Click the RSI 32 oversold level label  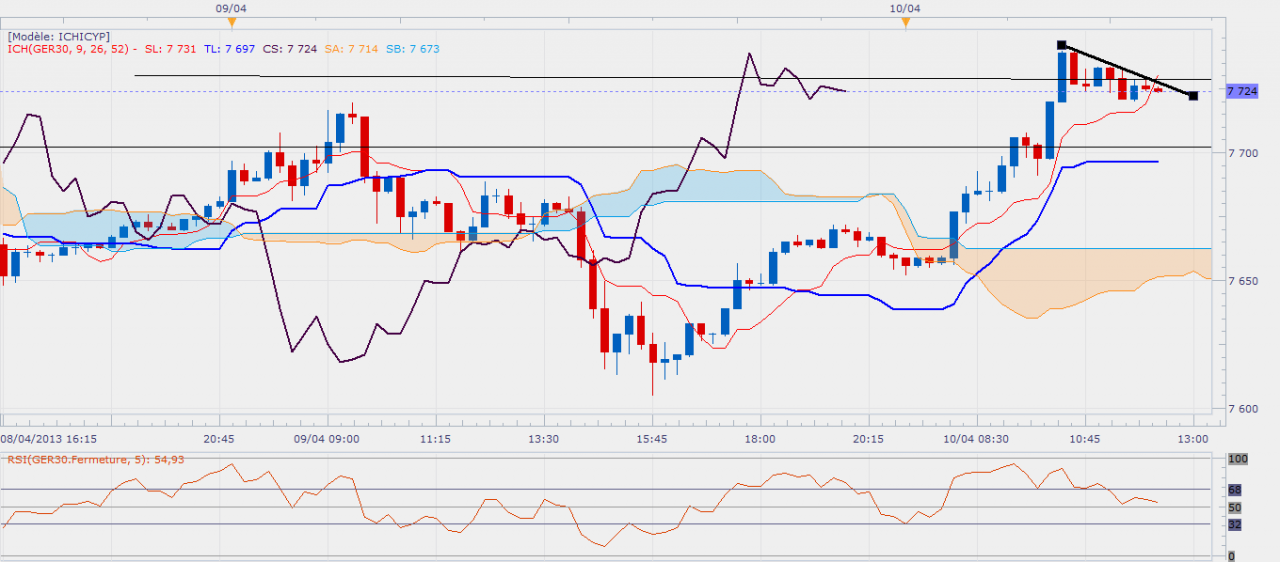coord(1234,523)
